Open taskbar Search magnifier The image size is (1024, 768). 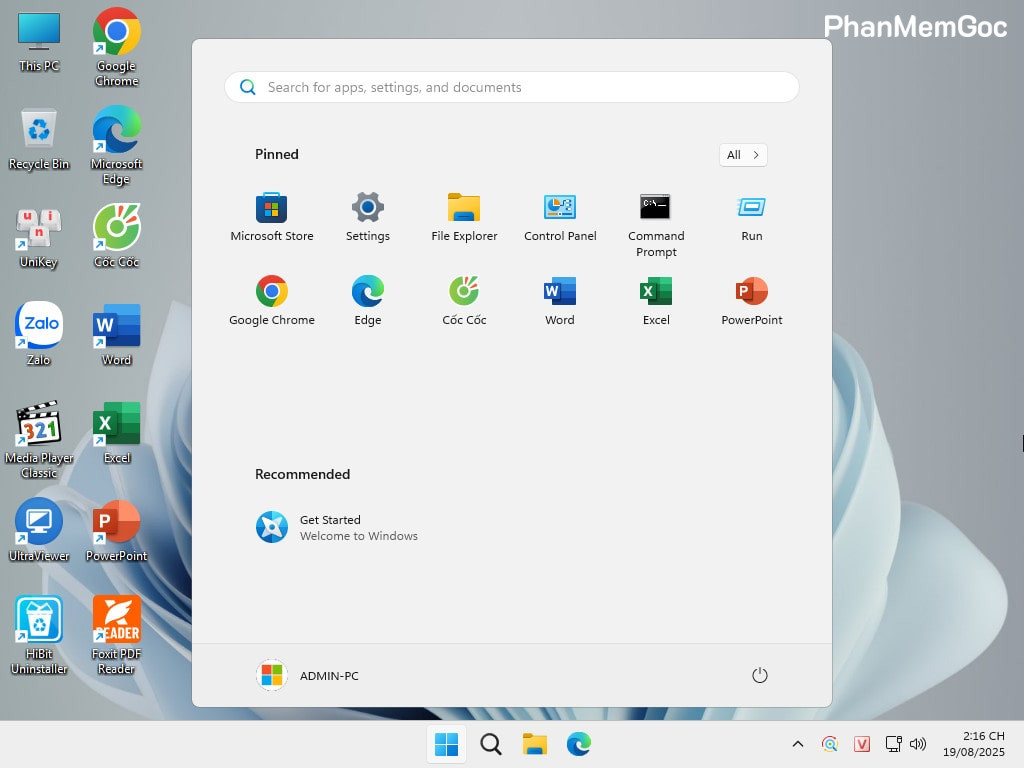(490, 744)
